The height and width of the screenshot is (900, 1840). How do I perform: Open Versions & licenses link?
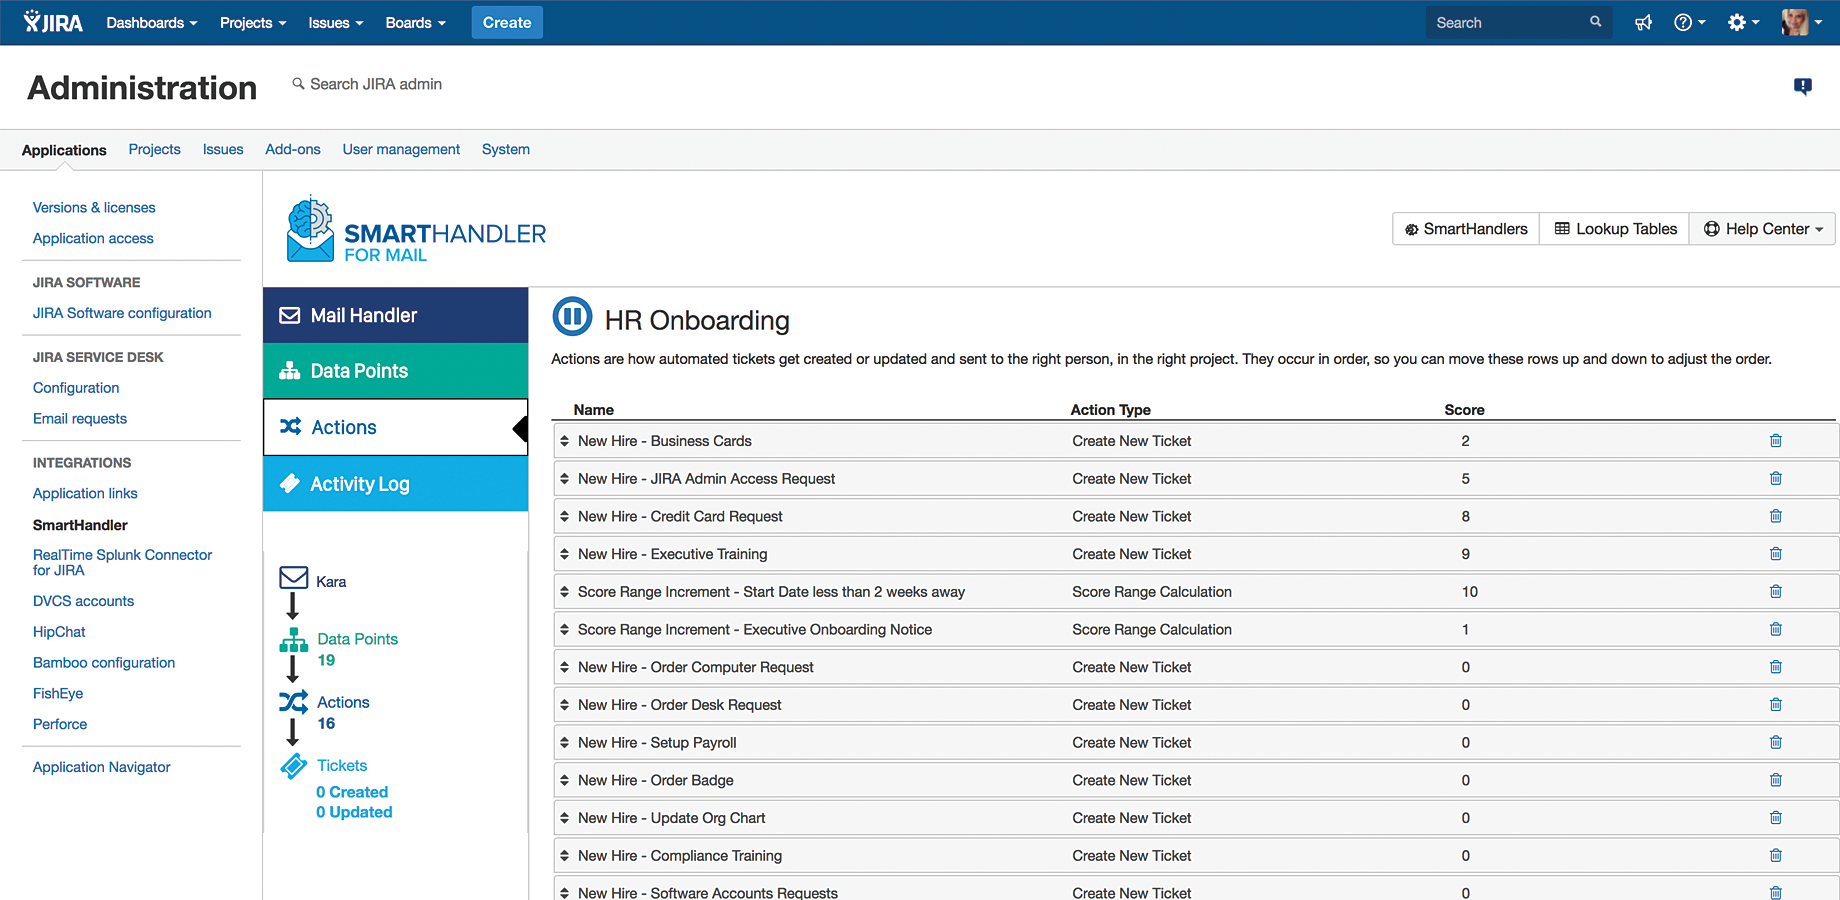click(x=94, y=207)
